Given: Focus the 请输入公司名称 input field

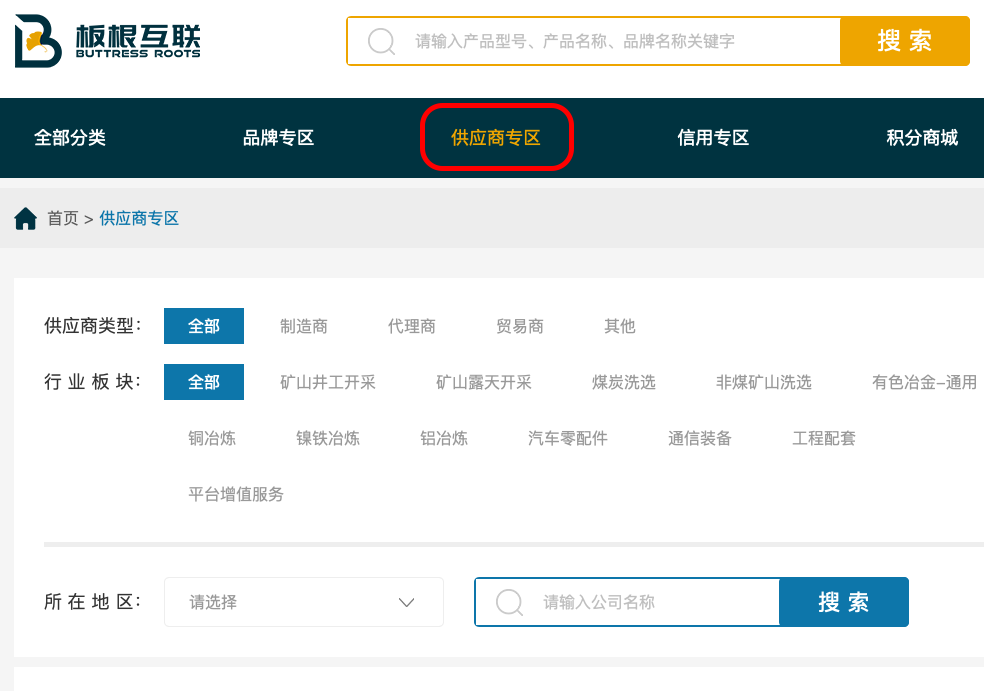Looking at the screenshot, I should pos(655,602).
